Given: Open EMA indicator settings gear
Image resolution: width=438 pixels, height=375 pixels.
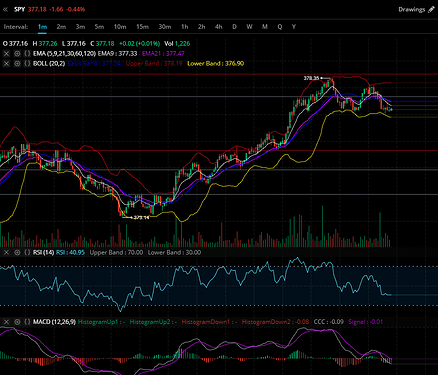Looking at the screenshot, I should point(17,53).
